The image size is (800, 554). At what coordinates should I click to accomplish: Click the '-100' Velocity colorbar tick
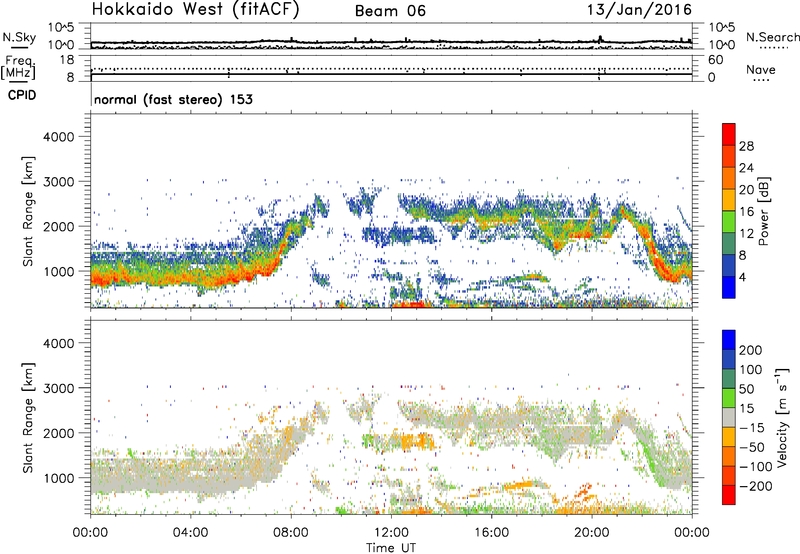tap(756, 467)
